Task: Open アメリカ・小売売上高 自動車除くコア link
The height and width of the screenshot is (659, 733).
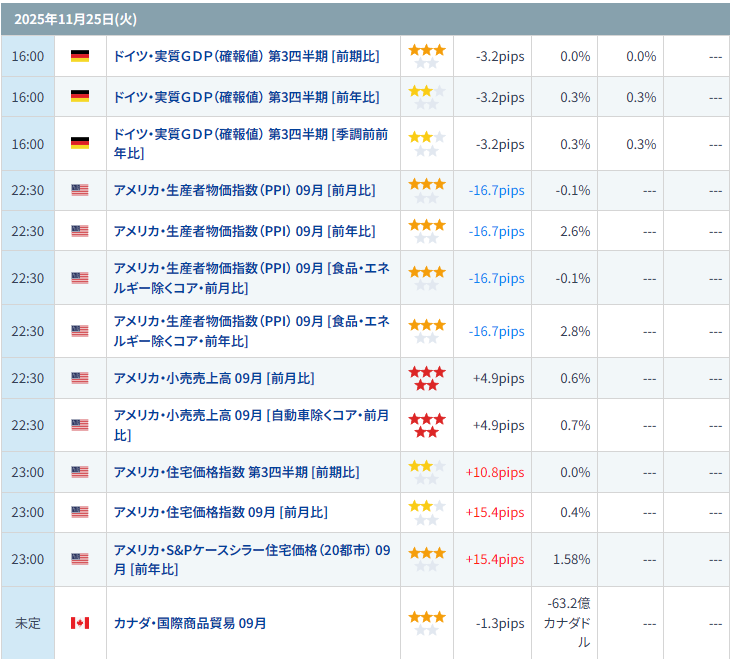Action: [250, 425]
